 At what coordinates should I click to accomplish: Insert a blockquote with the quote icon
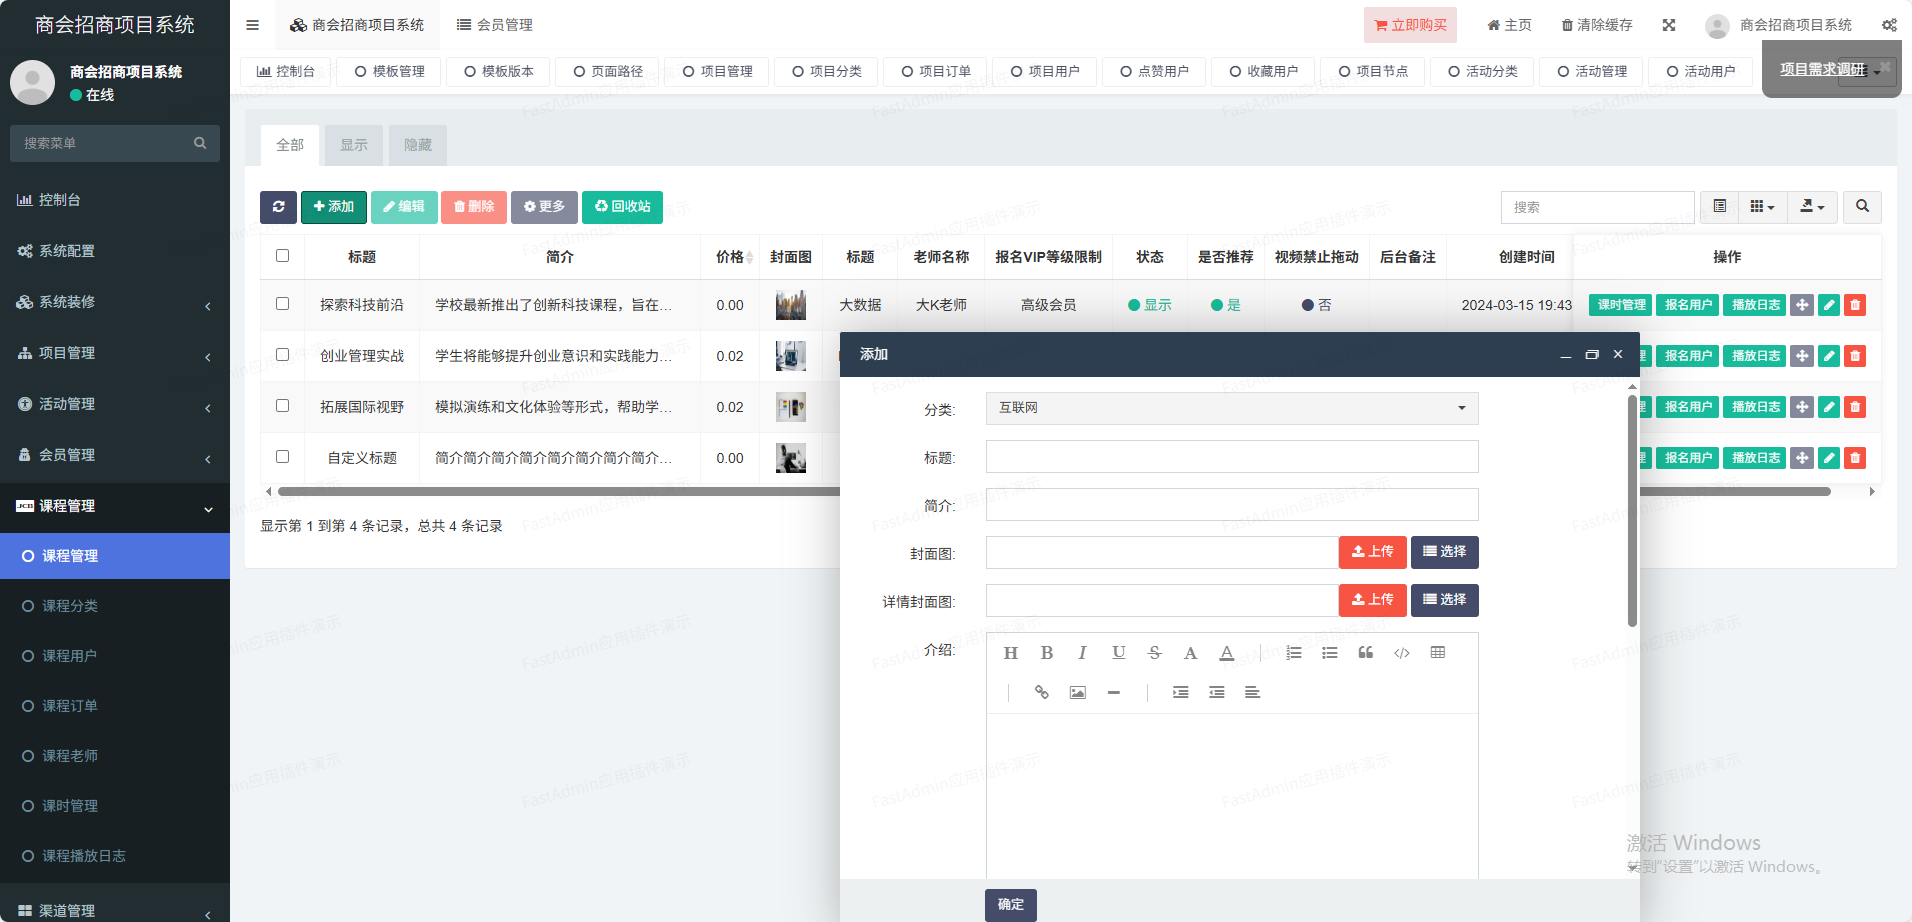click(x=1365, y=653)
